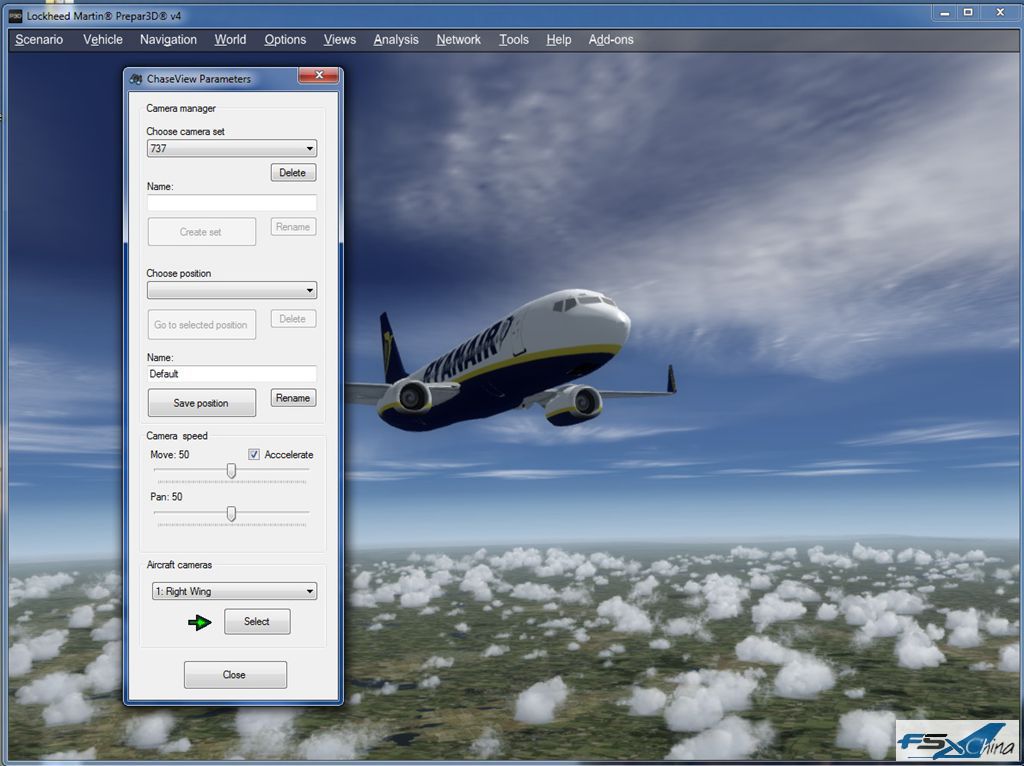Open the Network menu
The width and height of the screenshot is (1024, 766).
[x=458, y=40]
